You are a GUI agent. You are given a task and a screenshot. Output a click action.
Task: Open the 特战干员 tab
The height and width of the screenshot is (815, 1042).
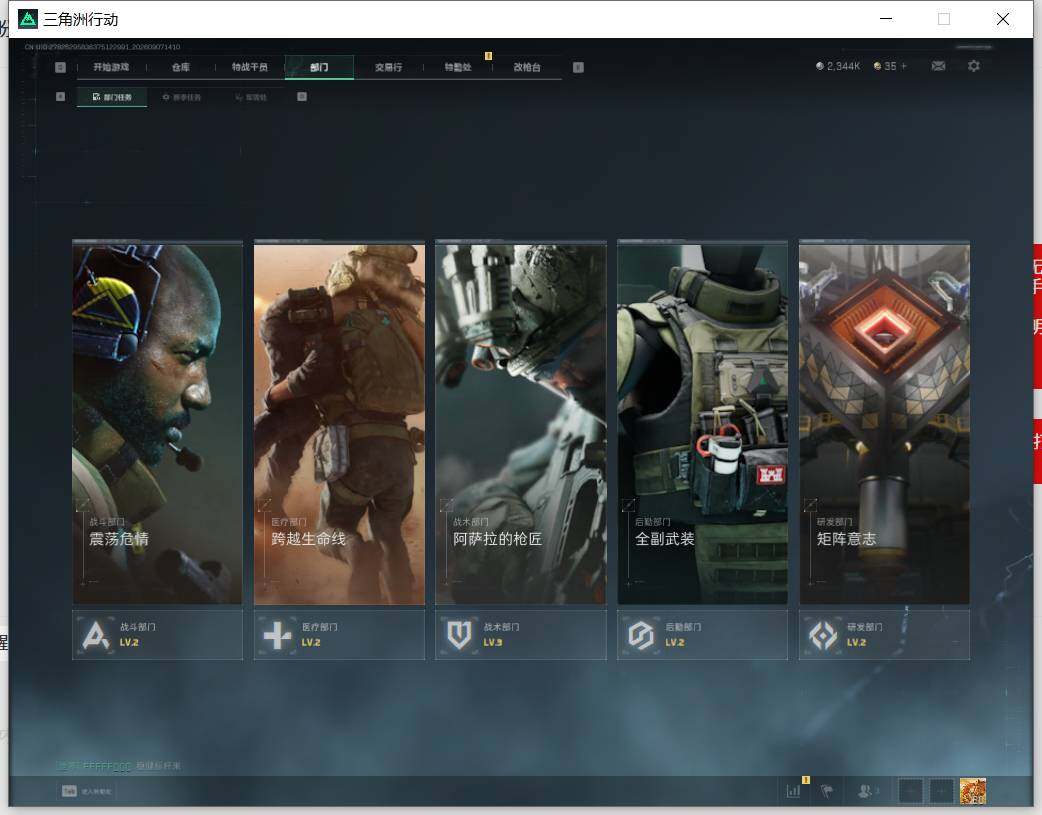[249, 67]
